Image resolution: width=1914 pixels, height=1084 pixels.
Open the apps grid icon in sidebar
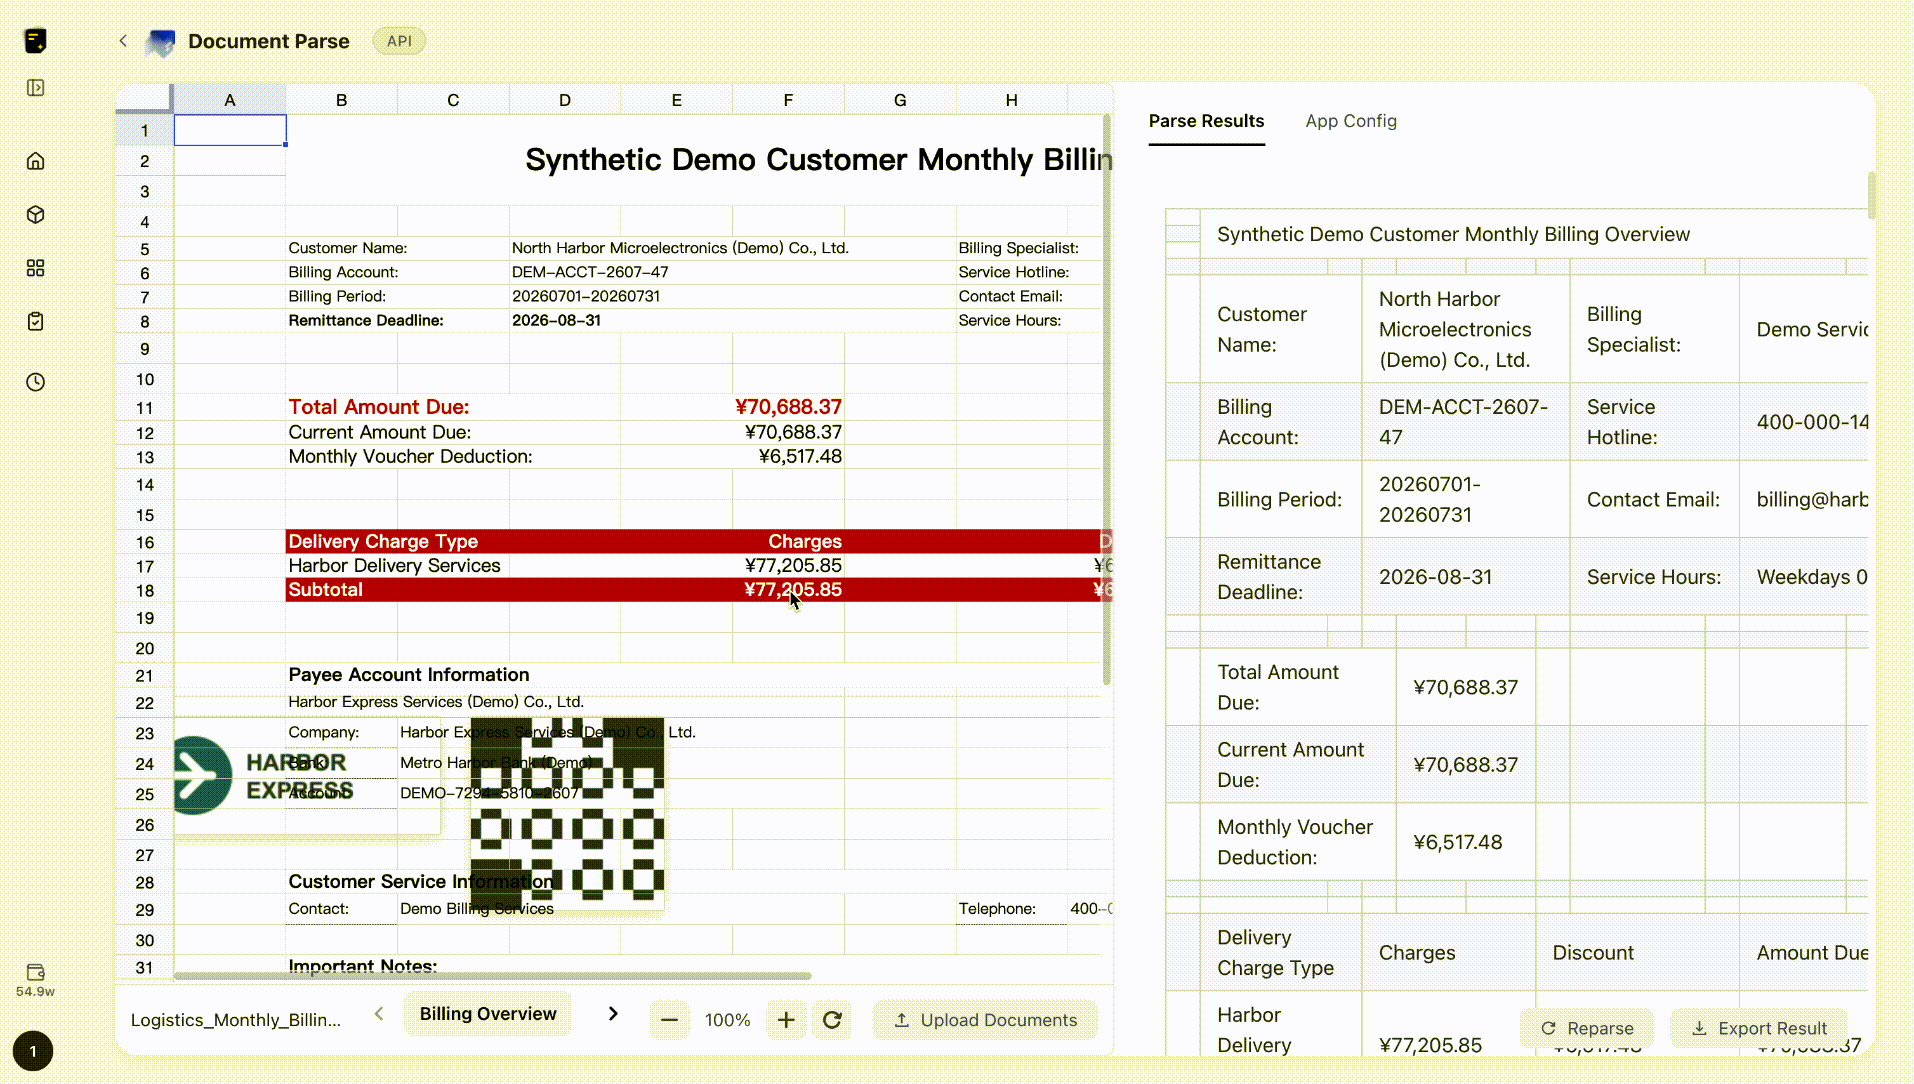36,268
